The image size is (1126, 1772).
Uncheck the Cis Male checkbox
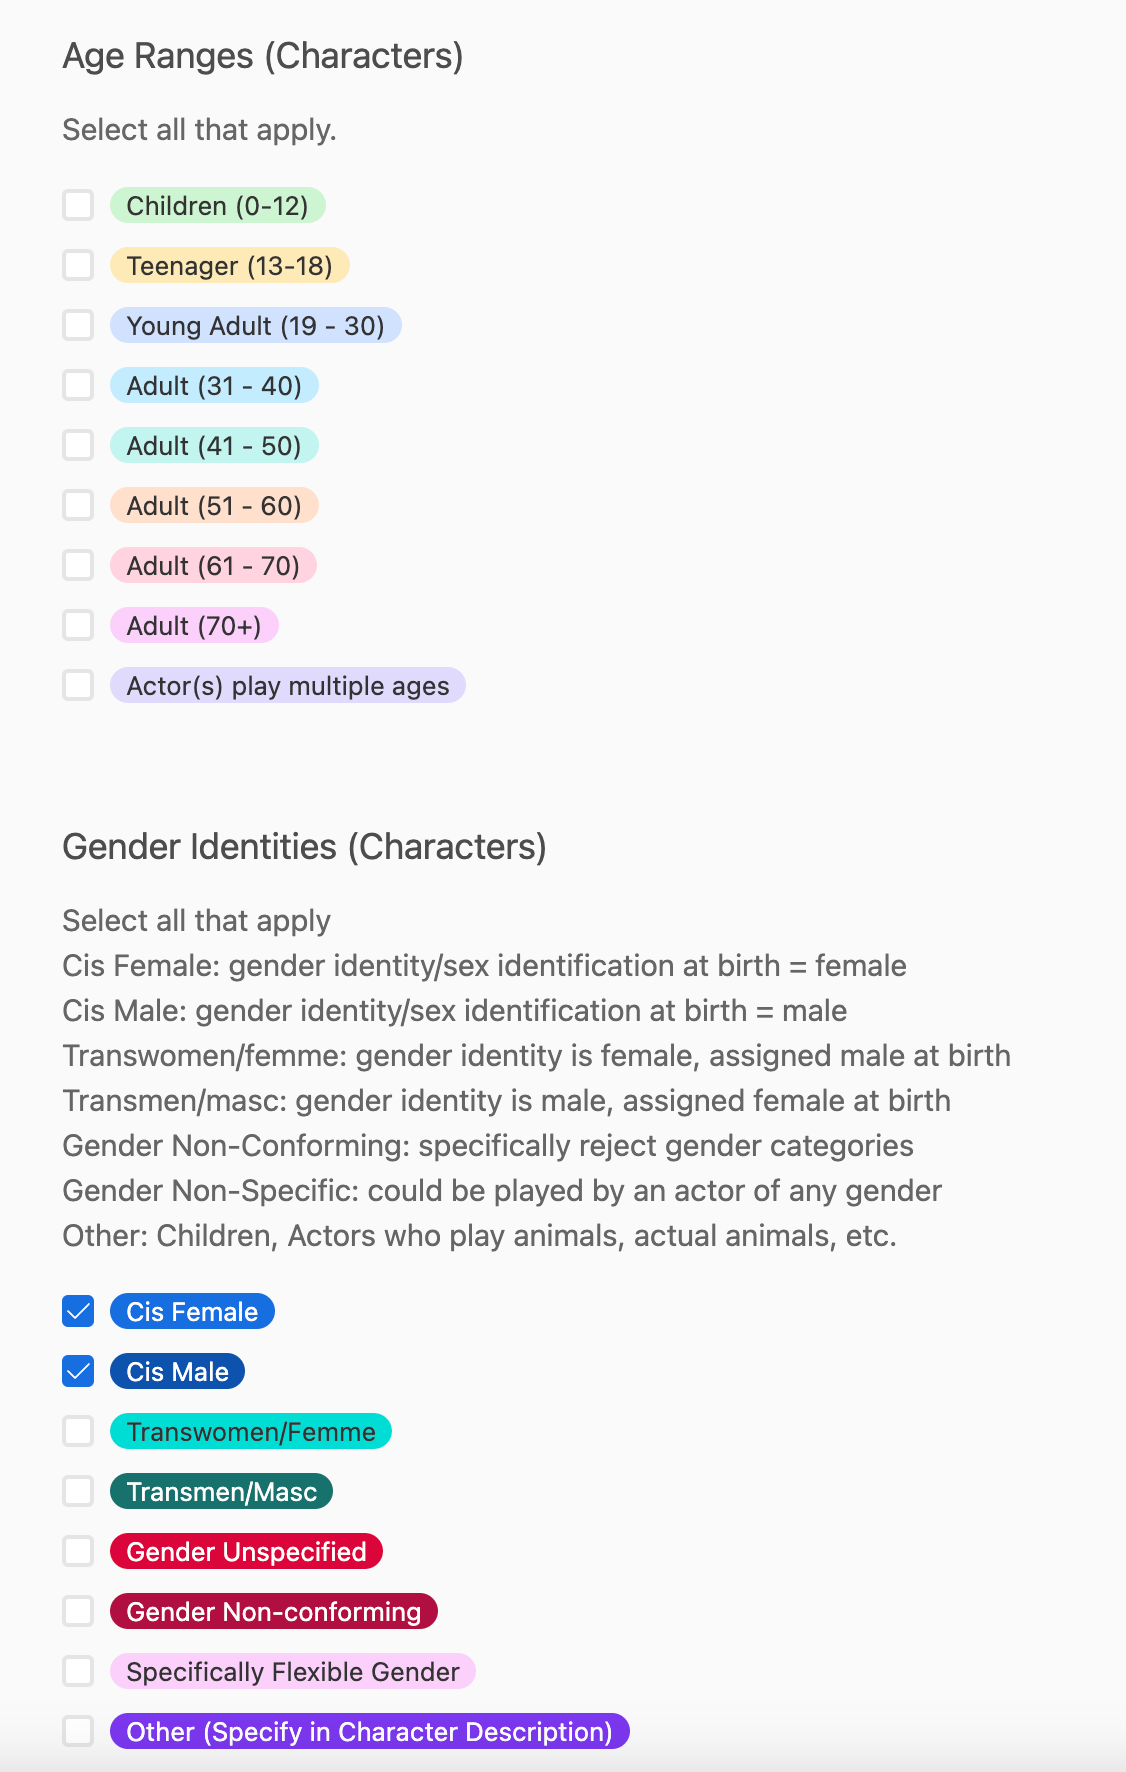click(78, 1371)
